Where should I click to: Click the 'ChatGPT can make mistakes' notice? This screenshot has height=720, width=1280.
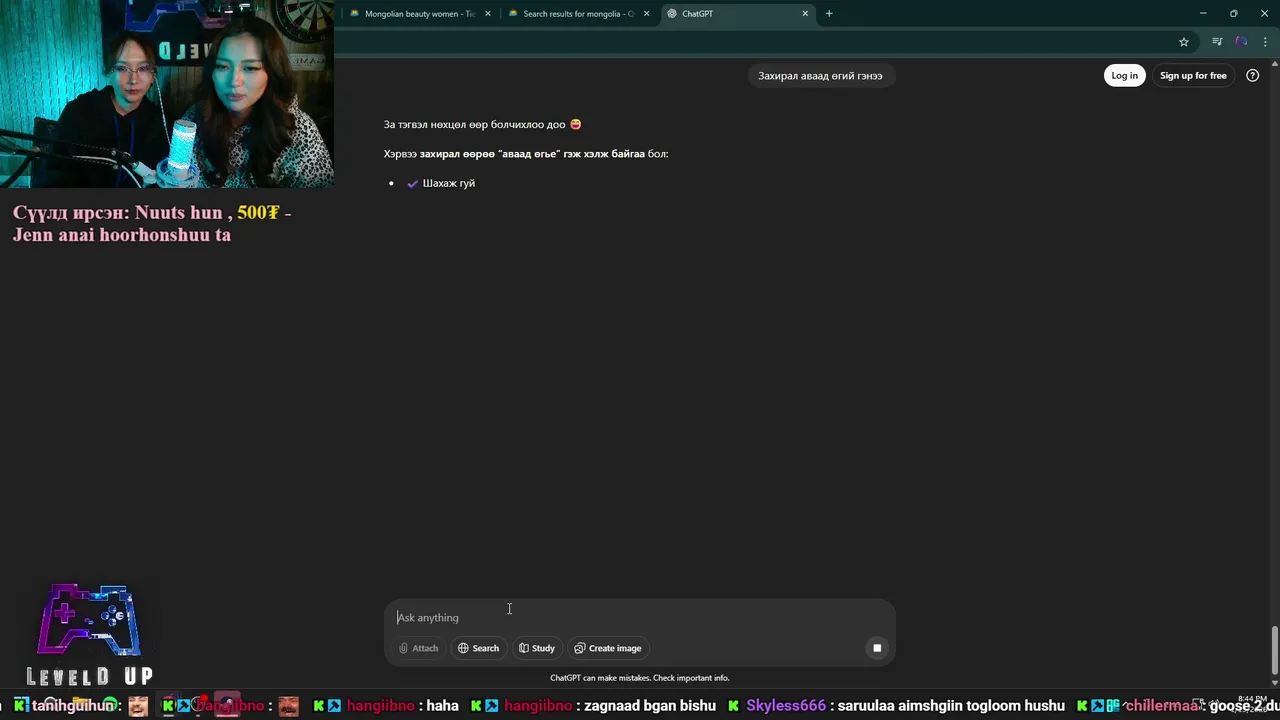click(x=640, y=678)
